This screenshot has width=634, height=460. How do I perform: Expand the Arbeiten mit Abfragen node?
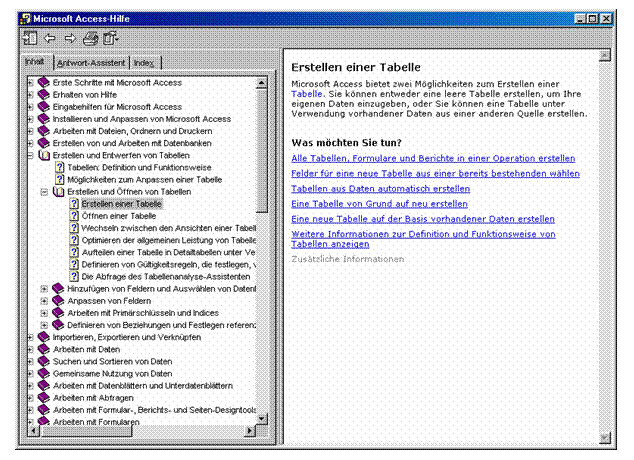[x=30, y=398]
